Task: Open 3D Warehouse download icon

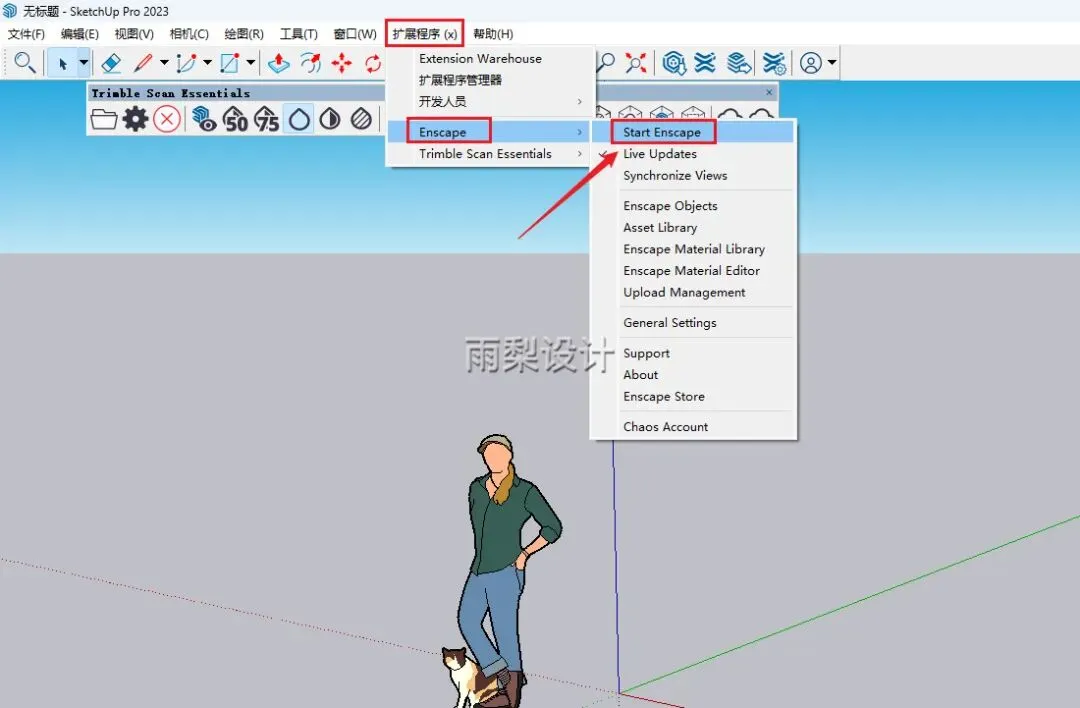Action: pos(674,63)
